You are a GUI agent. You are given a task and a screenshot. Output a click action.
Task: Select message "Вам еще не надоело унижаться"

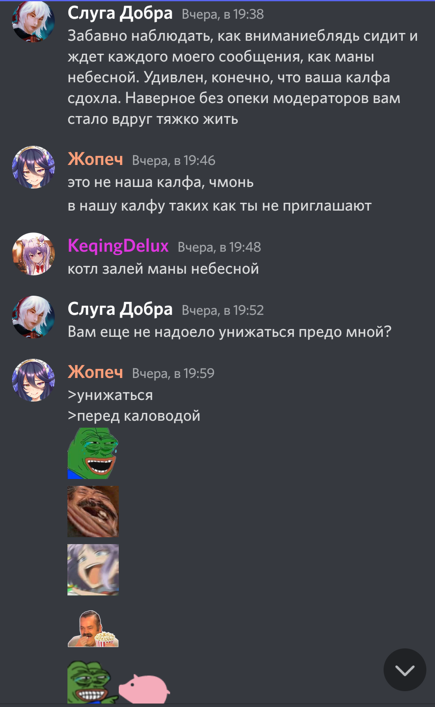tap(229, 332)
